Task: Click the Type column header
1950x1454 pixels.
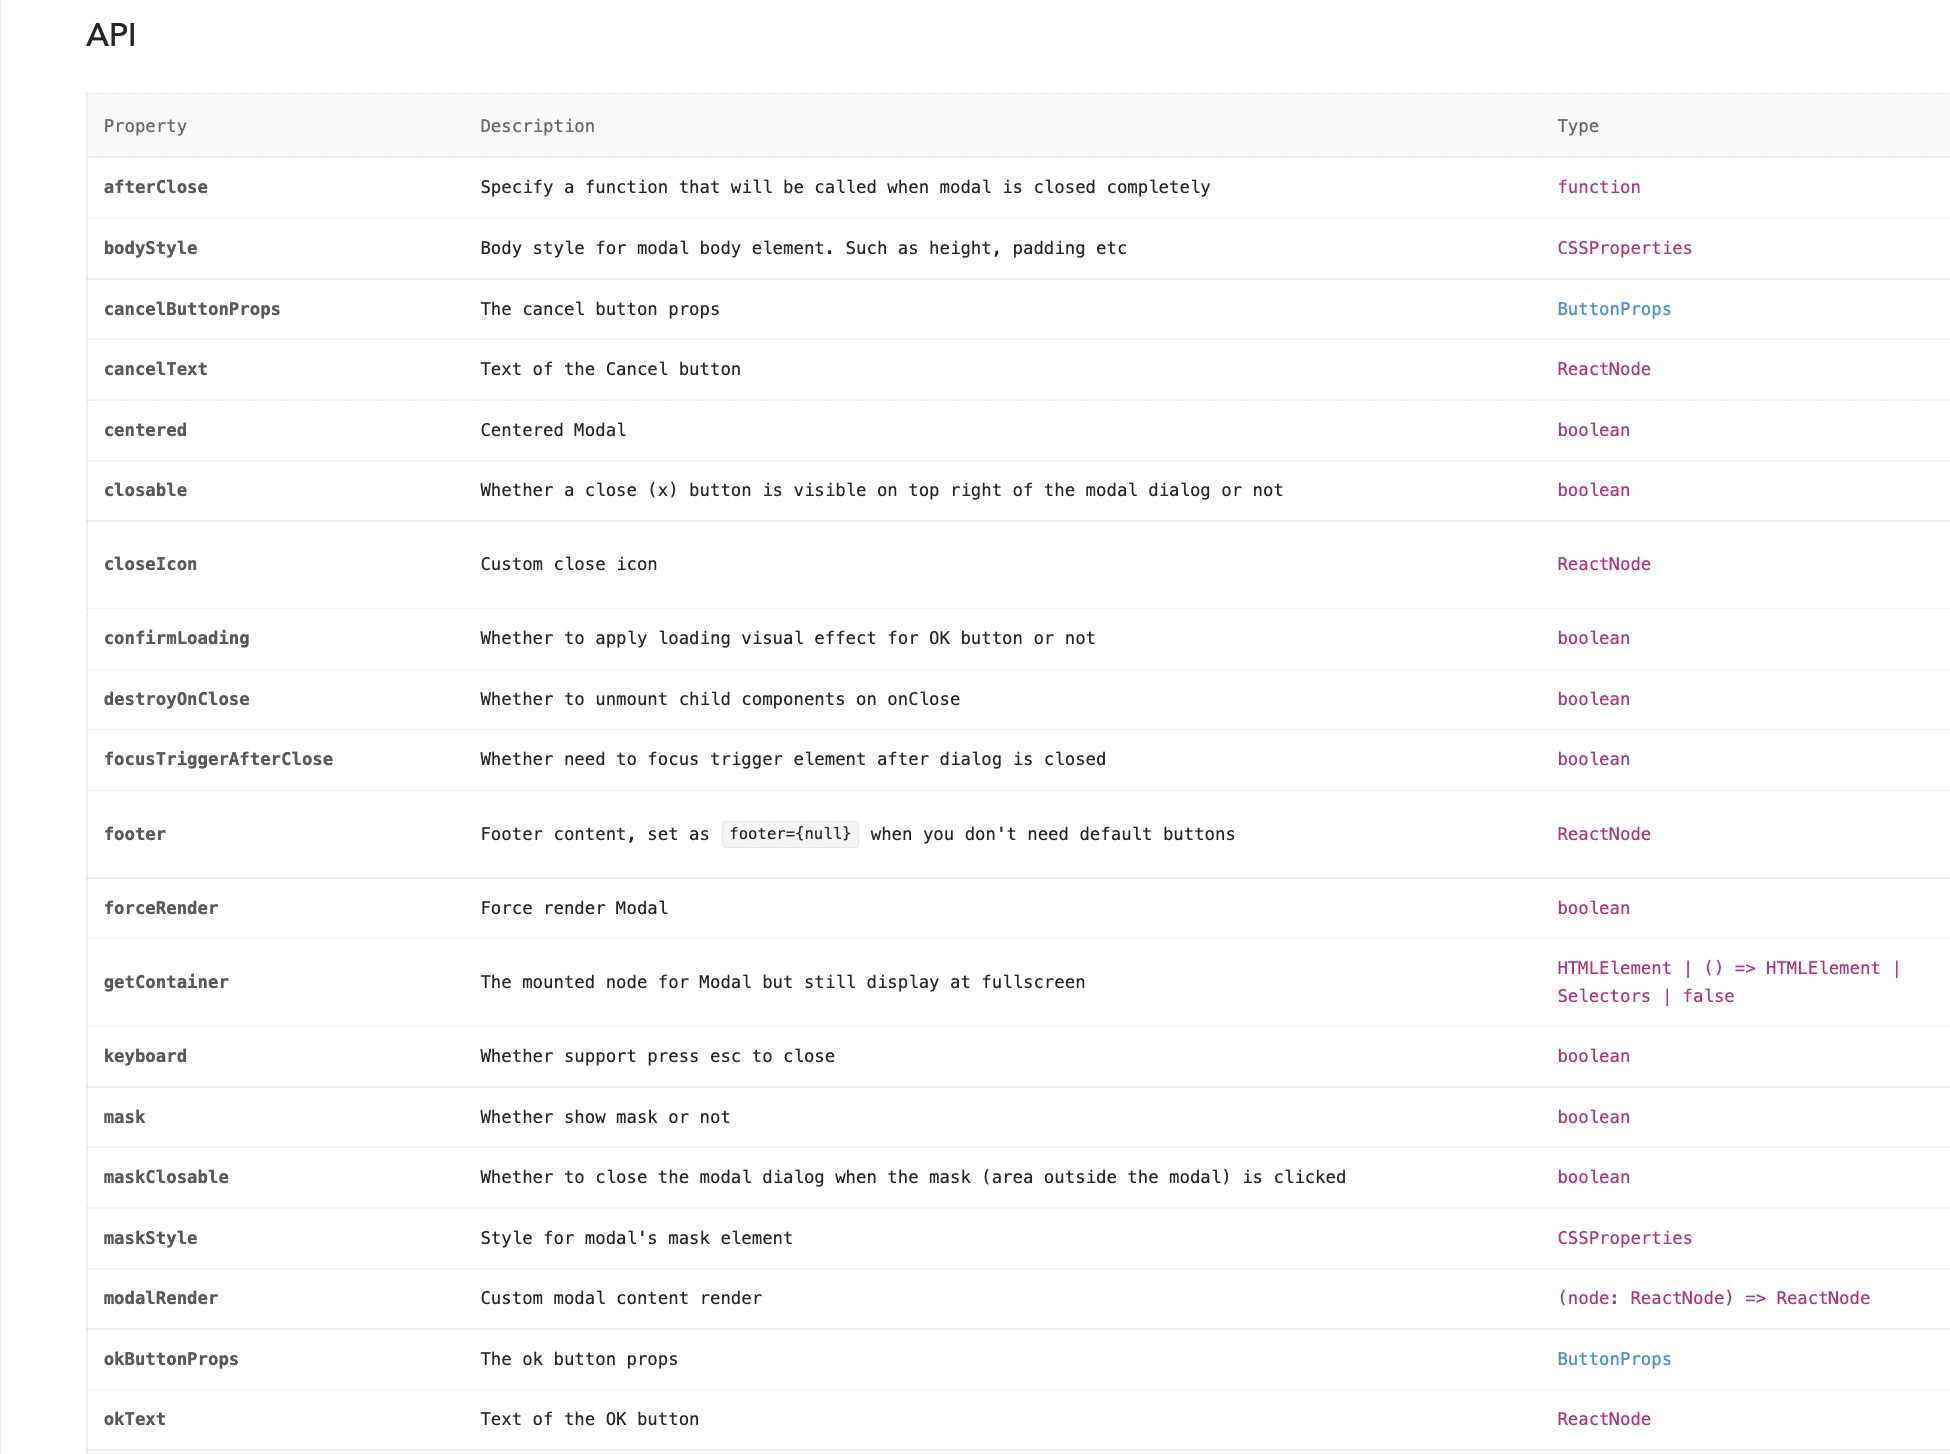Action: click(1577, 126)
